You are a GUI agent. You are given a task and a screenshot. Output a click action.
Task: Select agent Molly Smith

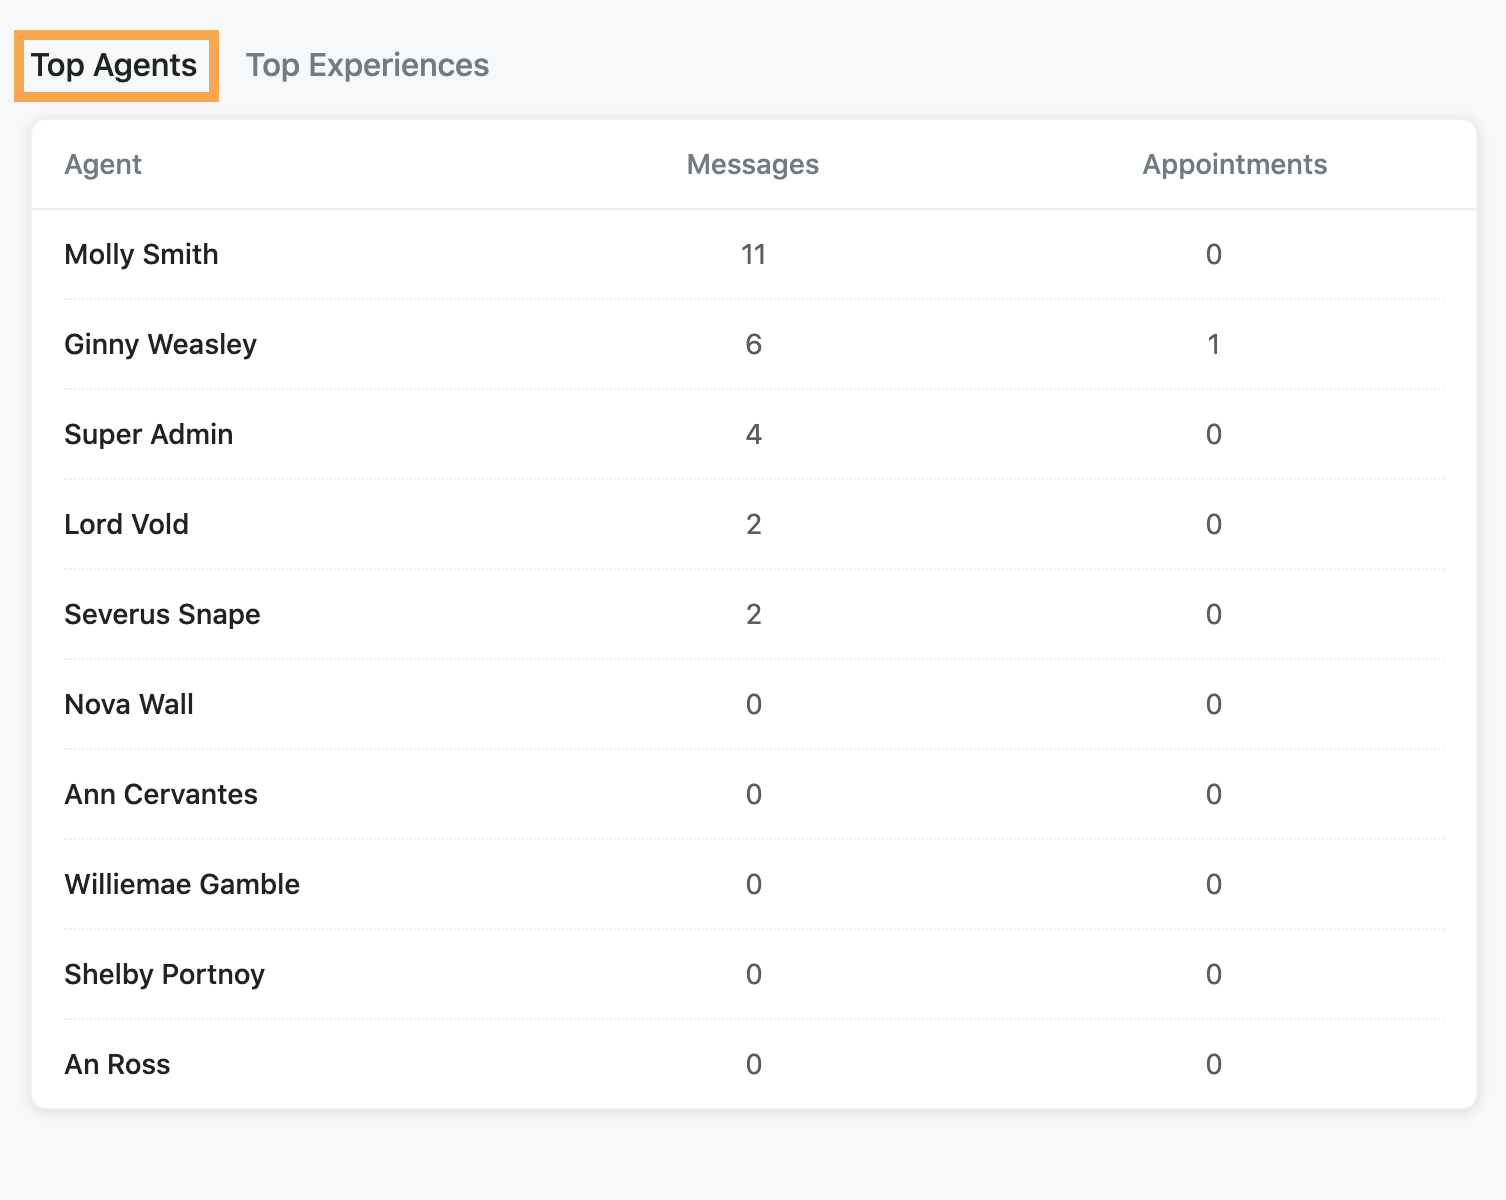(141, 254)
